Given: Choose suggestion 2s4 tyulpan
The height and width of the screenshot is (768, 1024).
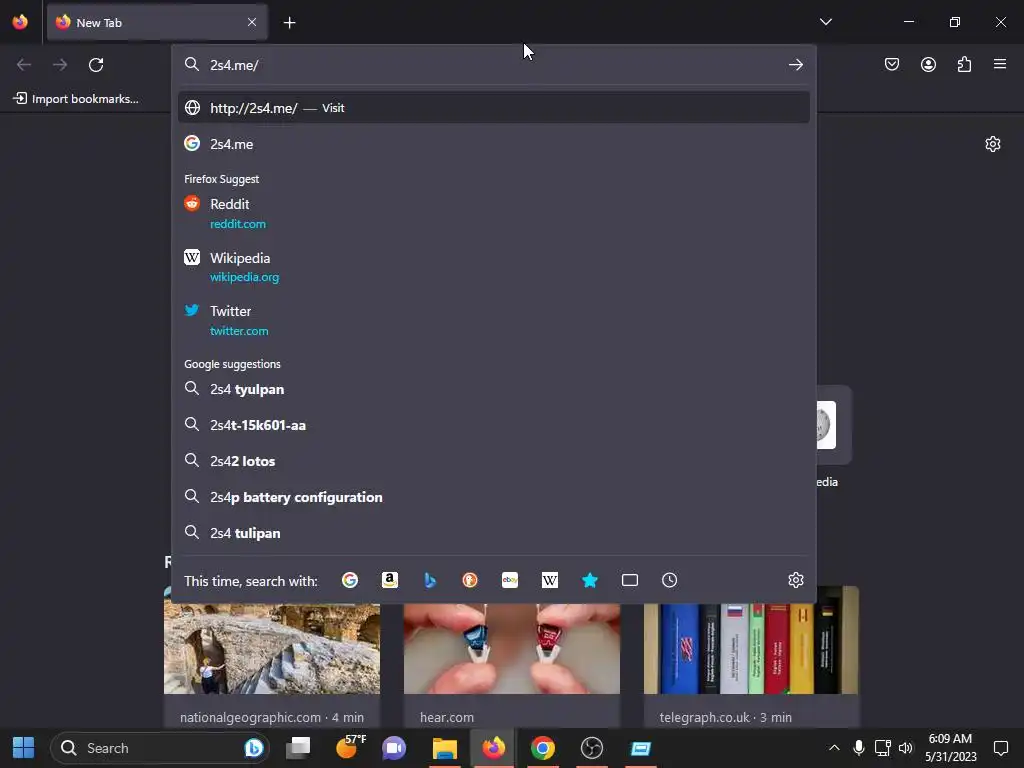Looking at the screenshot, I should (x=494, y=389).
